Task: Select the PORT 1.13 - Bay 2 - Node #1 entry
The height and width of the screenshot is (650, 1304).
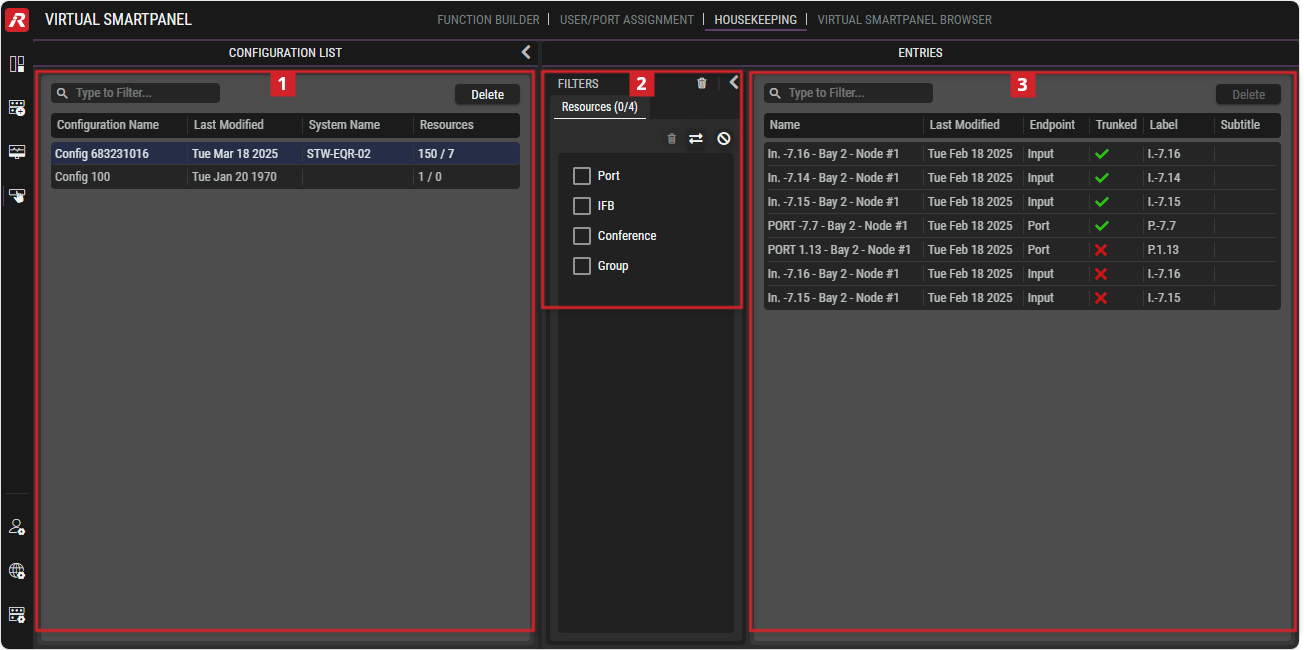Action: pos(1022,250)
